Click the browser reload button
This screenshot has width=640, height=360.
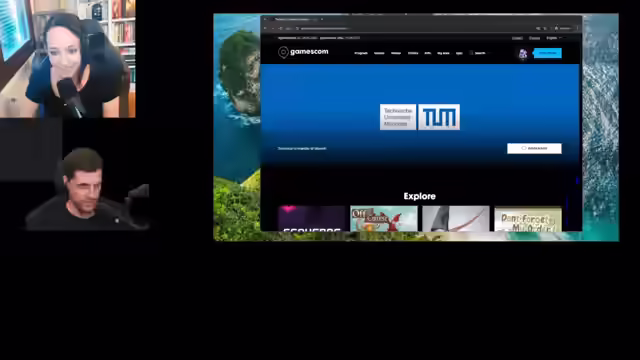point(280,29)
